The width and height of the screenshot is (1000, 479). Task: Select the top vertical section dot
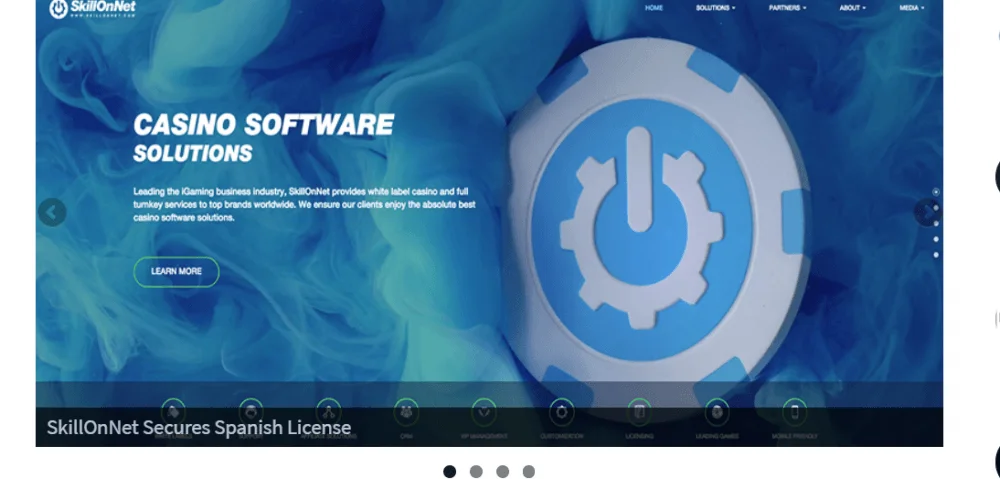click(x=936, y=191)
